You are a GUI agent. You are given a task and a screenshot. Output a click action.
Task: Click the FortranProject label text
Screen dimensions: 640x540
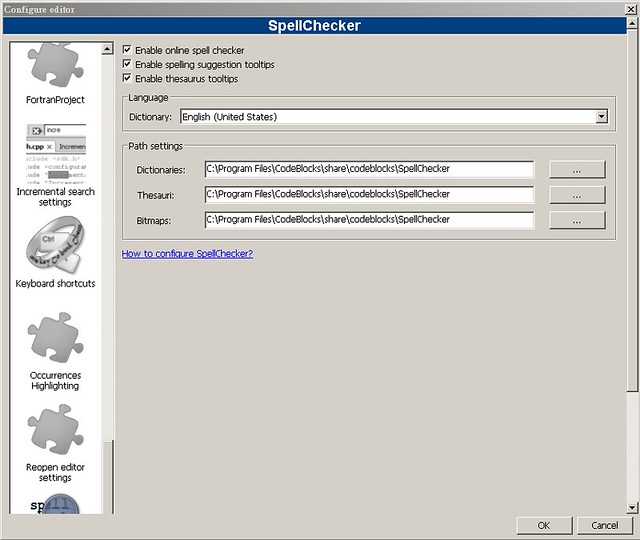[55, 100]
